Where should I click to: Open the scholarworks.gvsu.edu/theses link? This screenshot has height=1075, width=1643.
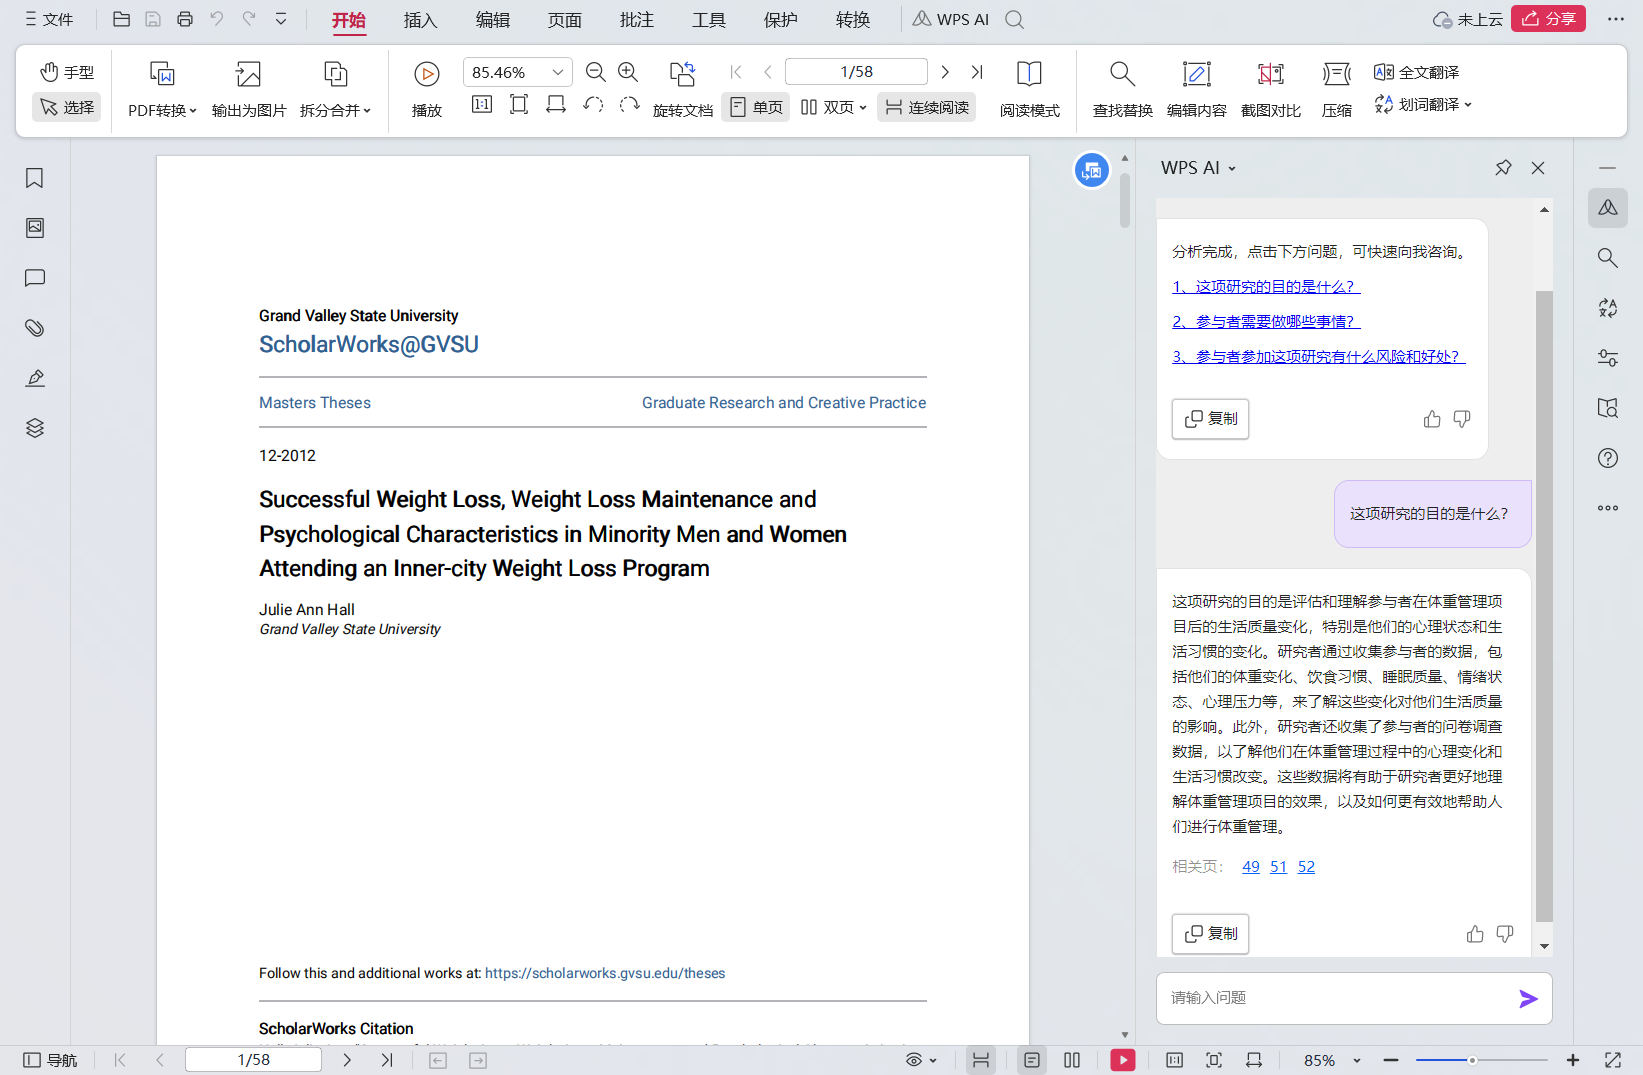605,973
